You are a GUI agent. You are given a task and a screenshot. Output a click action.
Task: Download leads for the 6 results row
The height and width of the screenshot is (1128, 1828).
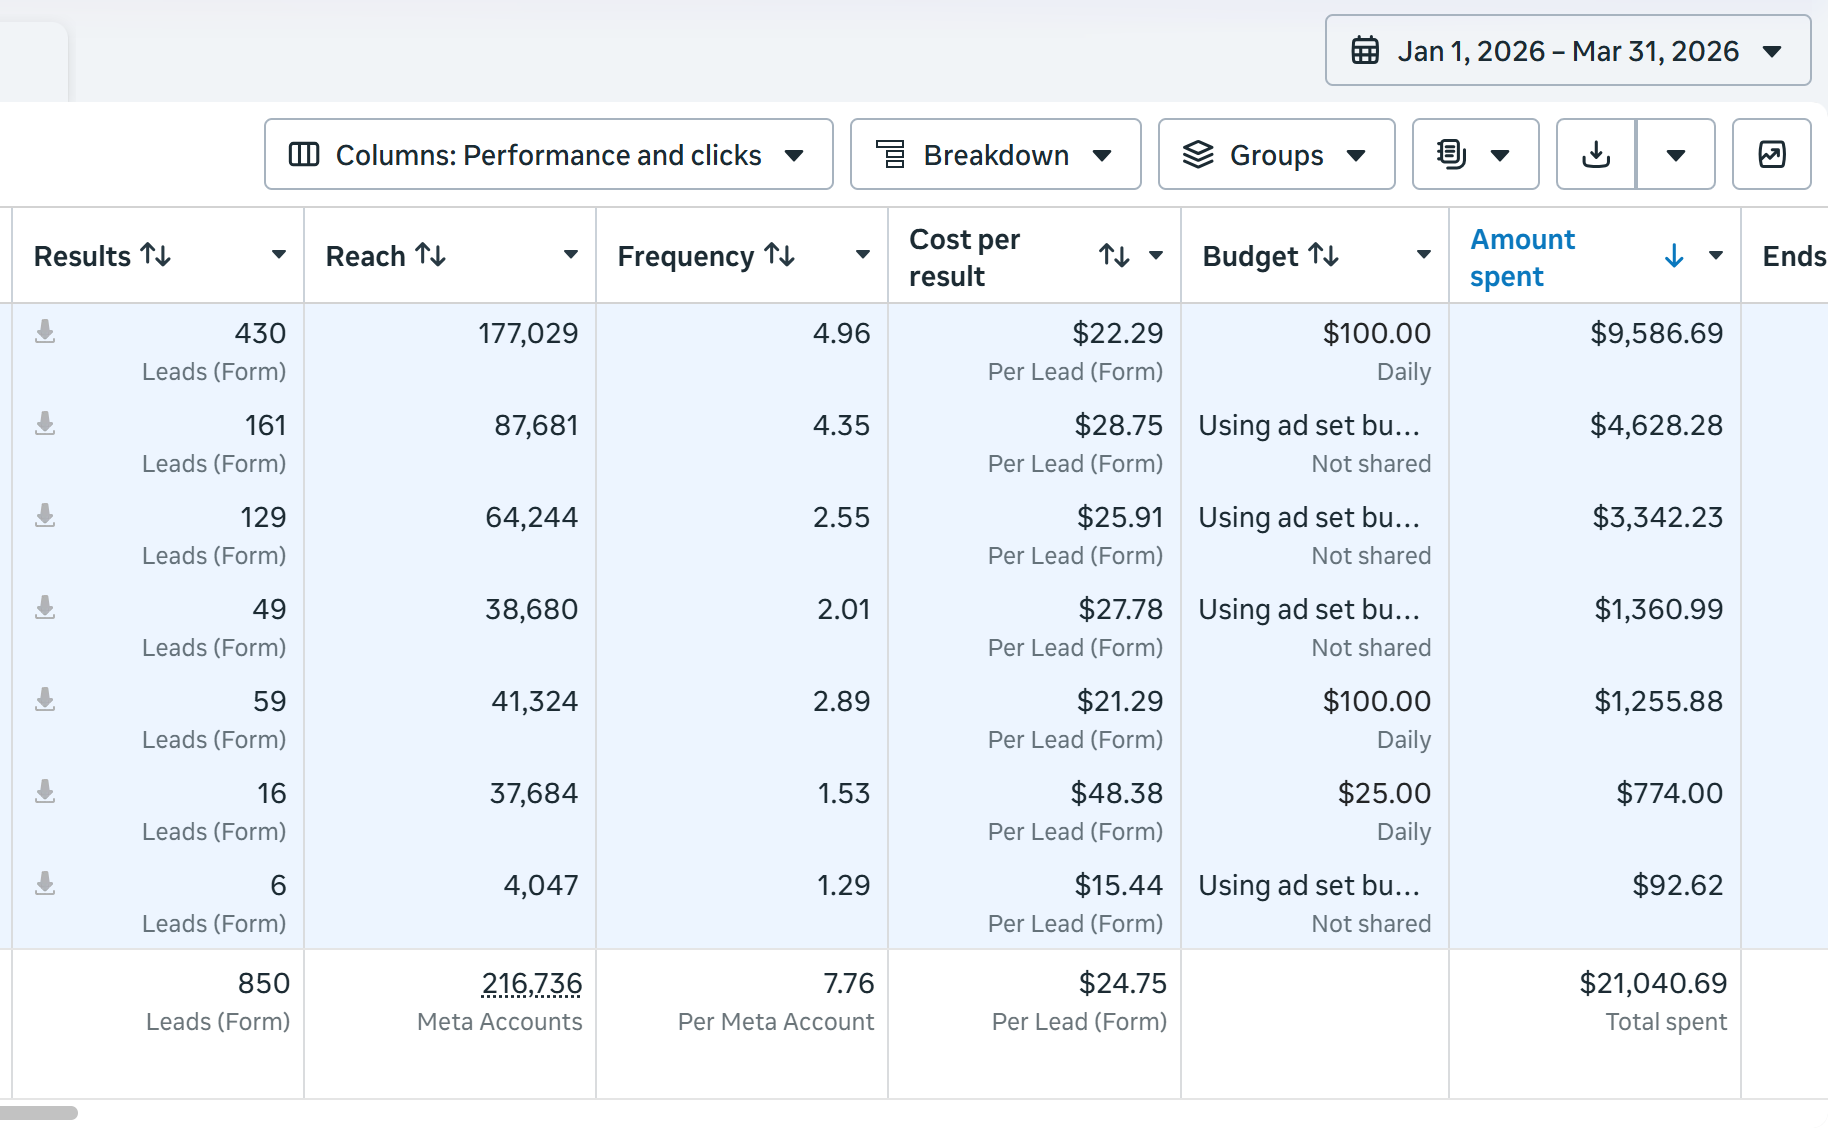click(45, 884)
